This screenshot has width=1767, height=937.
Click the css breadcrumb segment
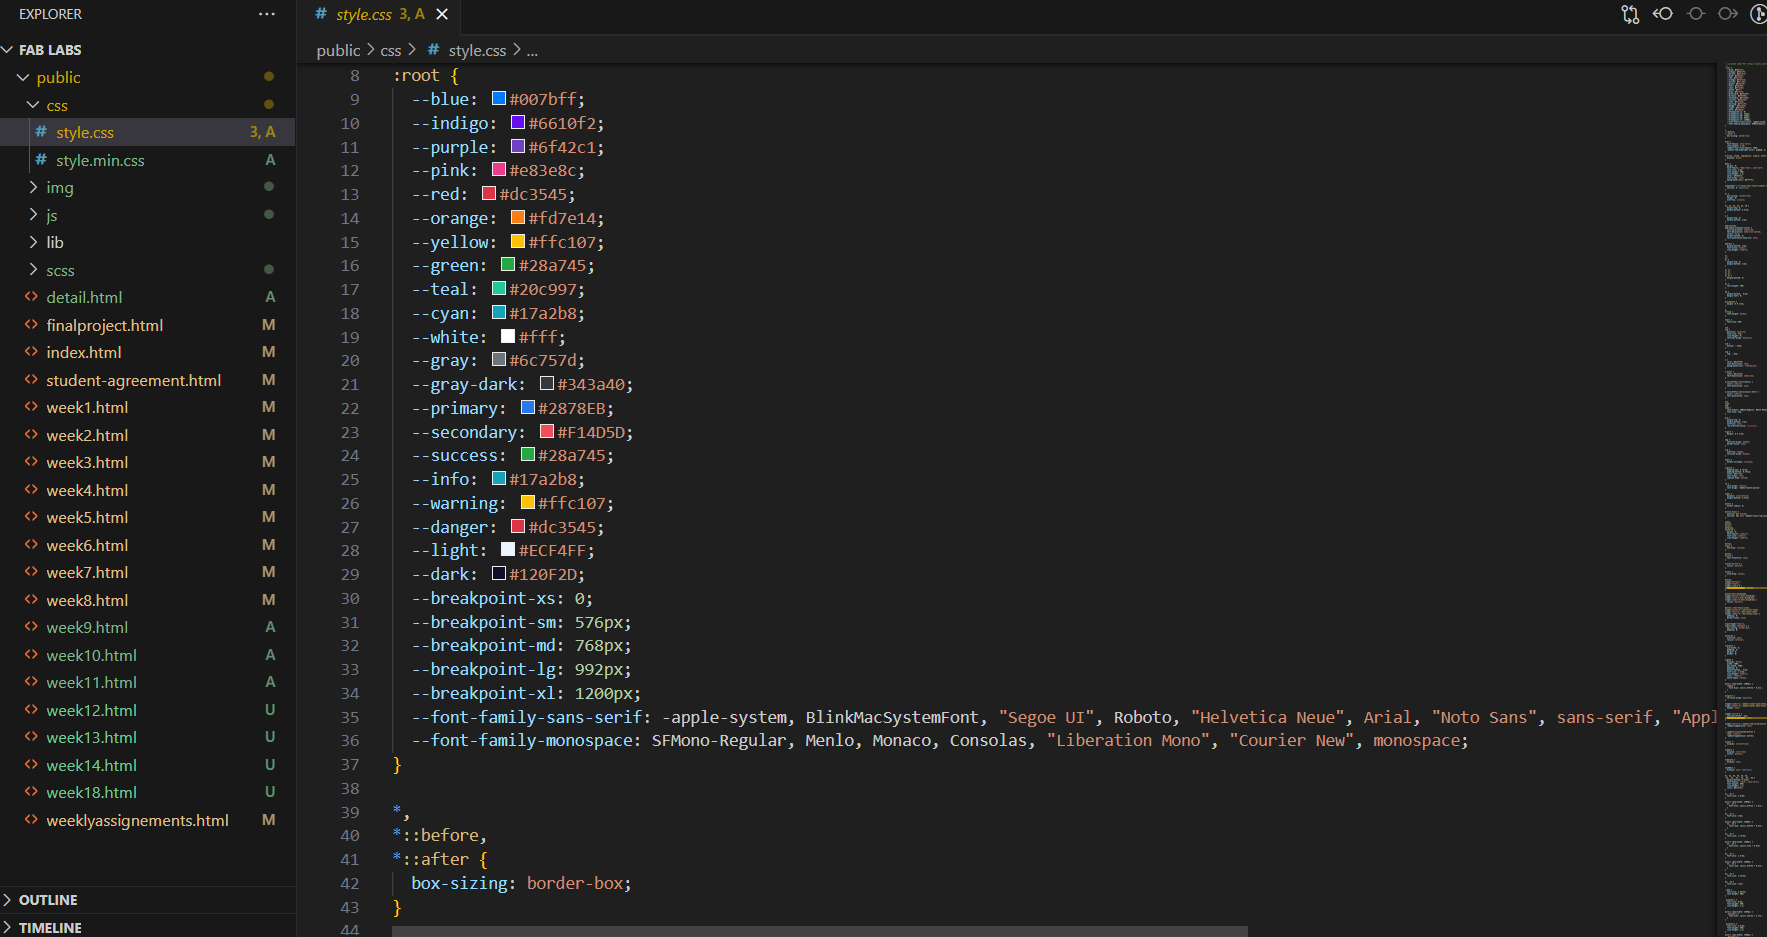pos(391,50)
